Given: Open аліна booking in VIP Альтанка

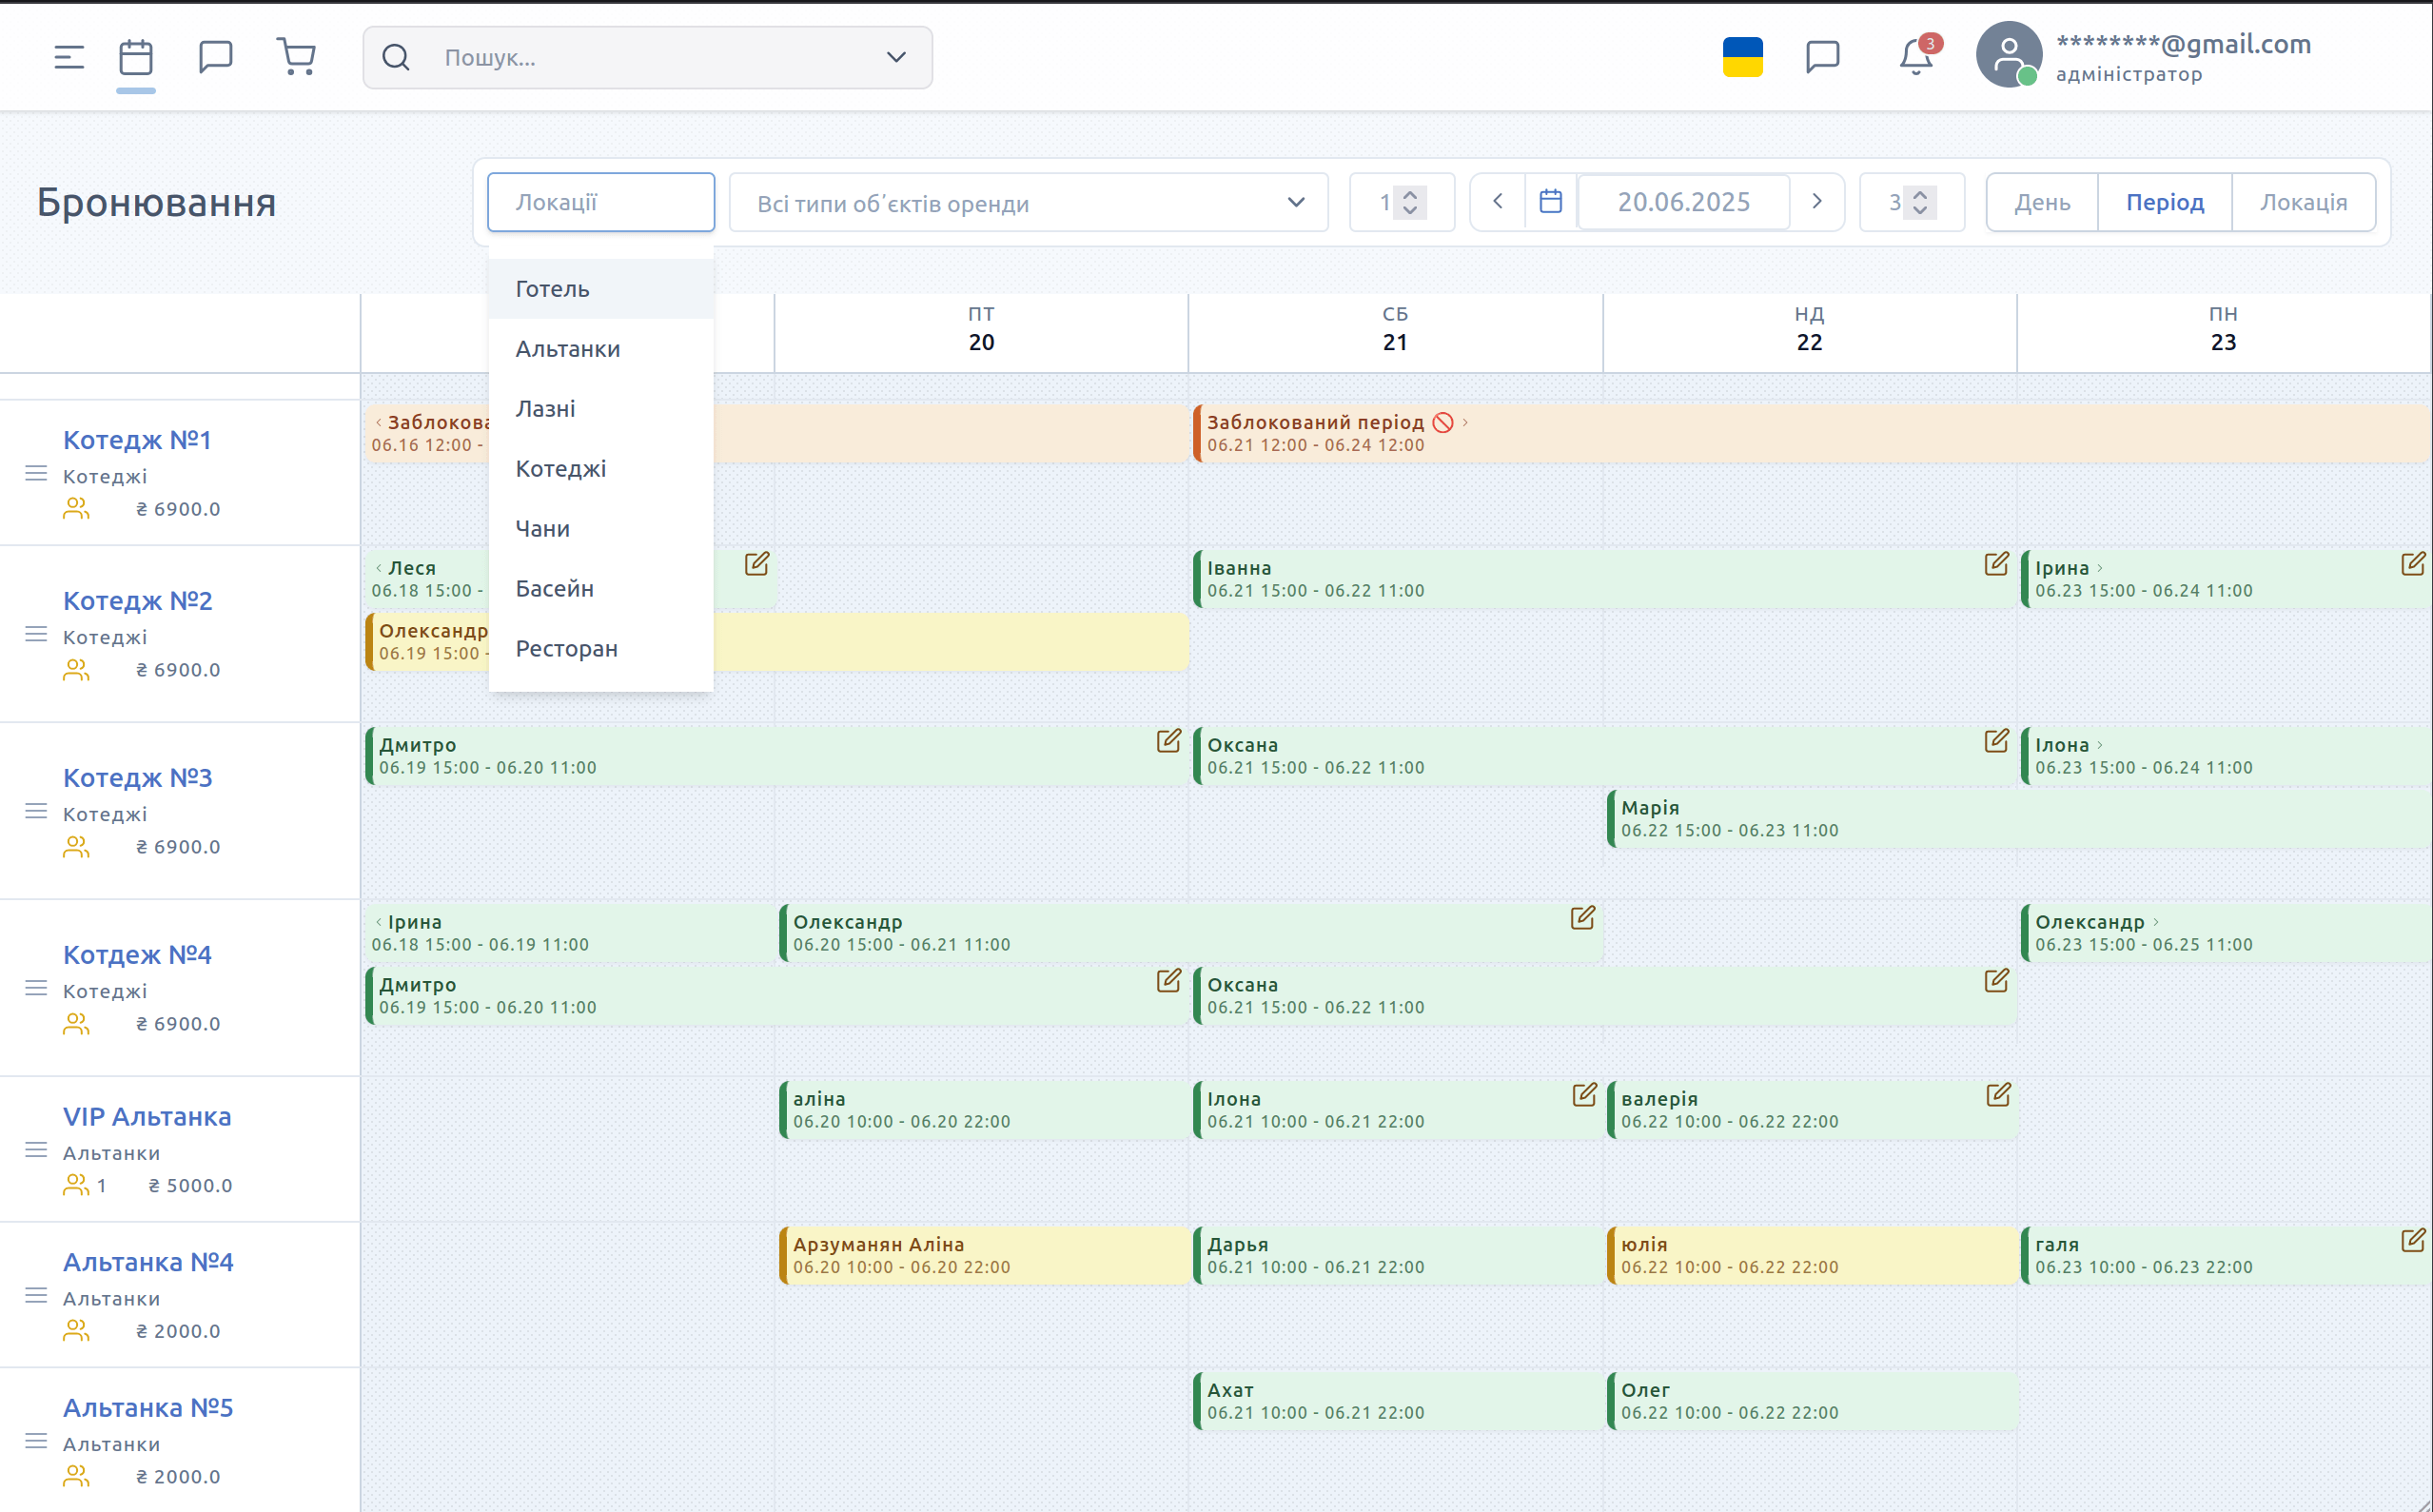Looking at the screenshot, I should tap(984, 1110).
